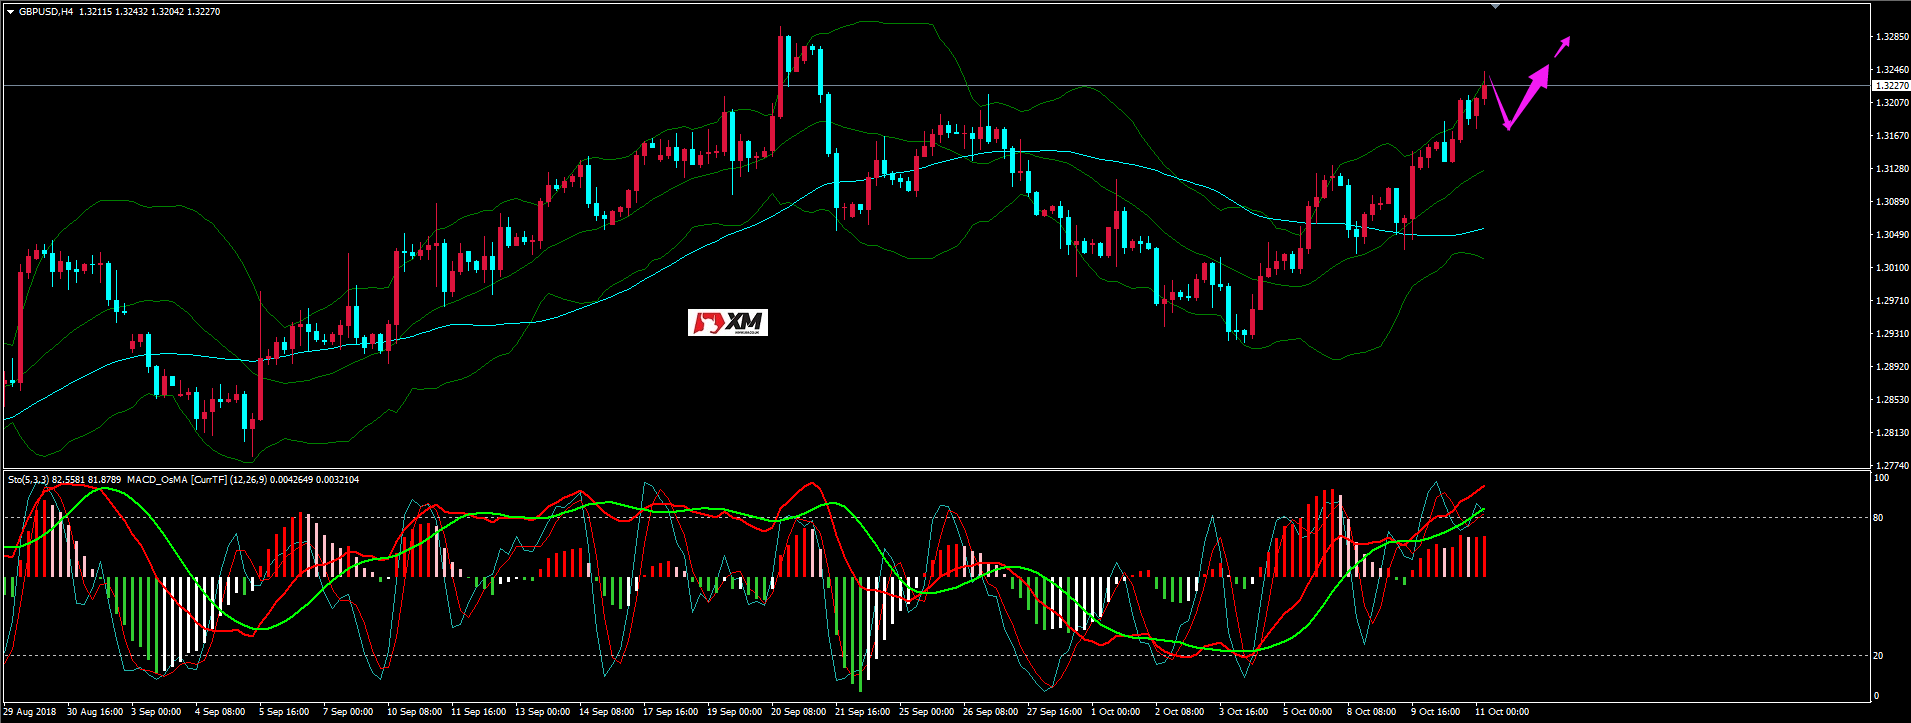Click the stochastic level 20 scale label

click(x=1878, y=656)
